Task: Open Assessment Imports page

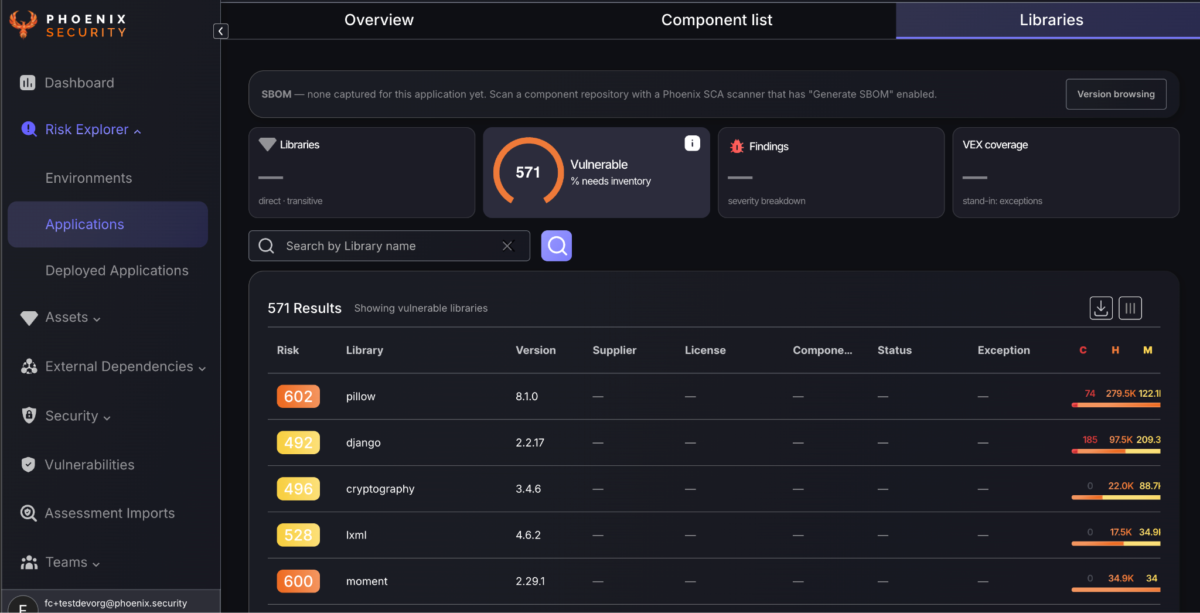Action: [108, 513]
